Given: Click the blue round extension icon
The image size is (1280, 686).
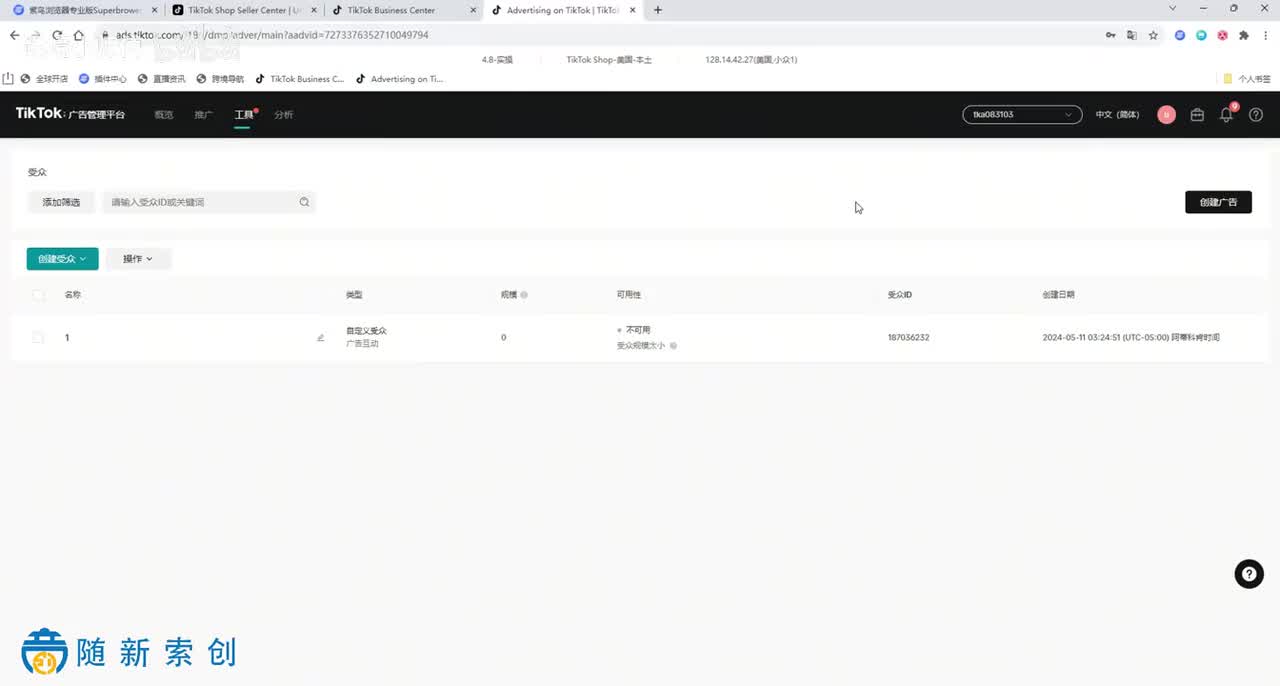Looking at the screenshot, I should point(1180,35).
